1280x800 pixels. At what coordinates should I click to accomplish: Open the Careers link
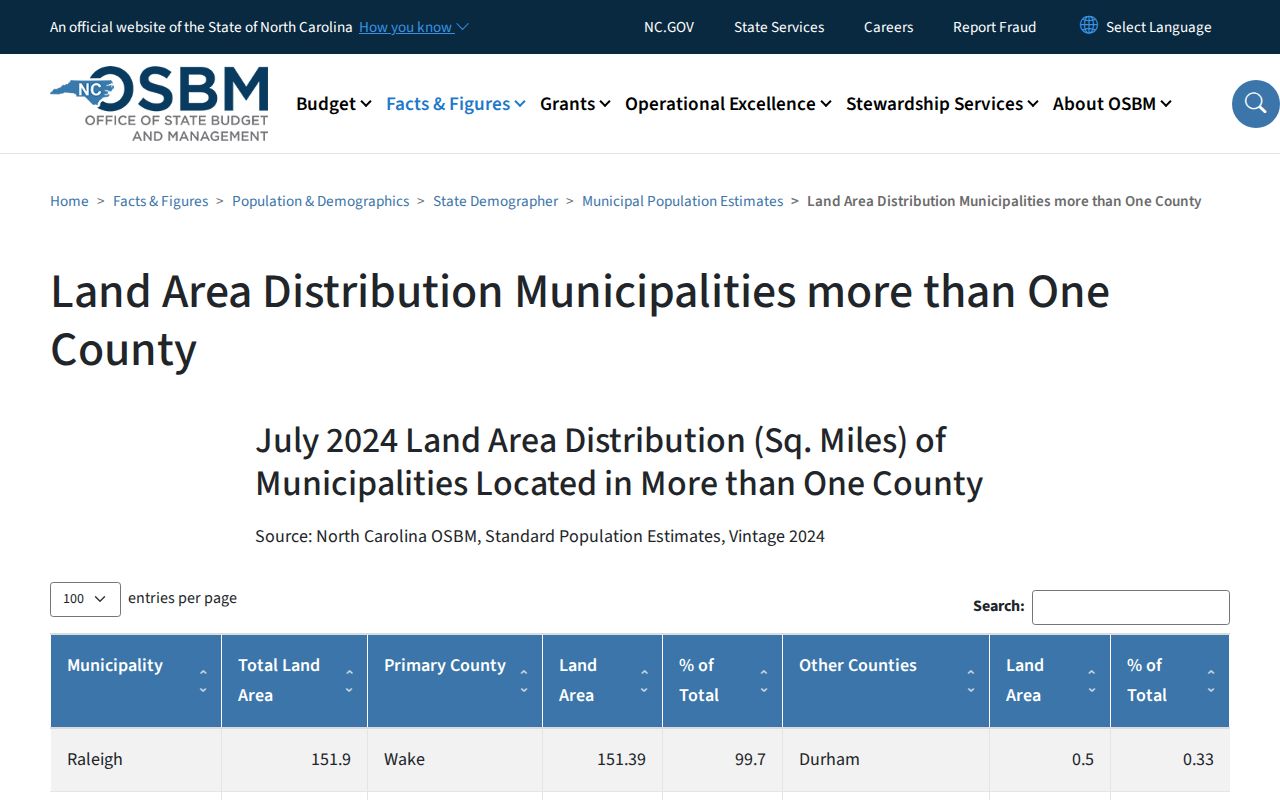[889, 27]
